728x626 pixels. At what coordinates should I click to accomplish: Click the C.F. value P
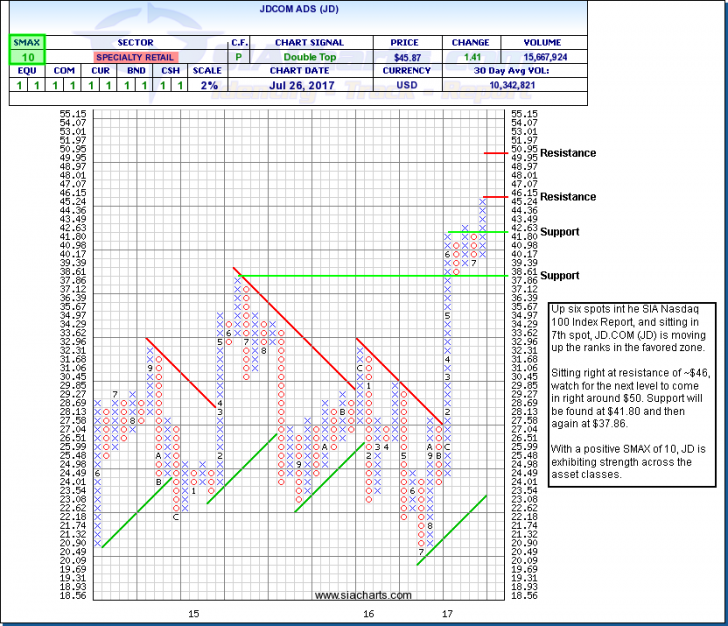pyautogui.click(x=240, y=58)
